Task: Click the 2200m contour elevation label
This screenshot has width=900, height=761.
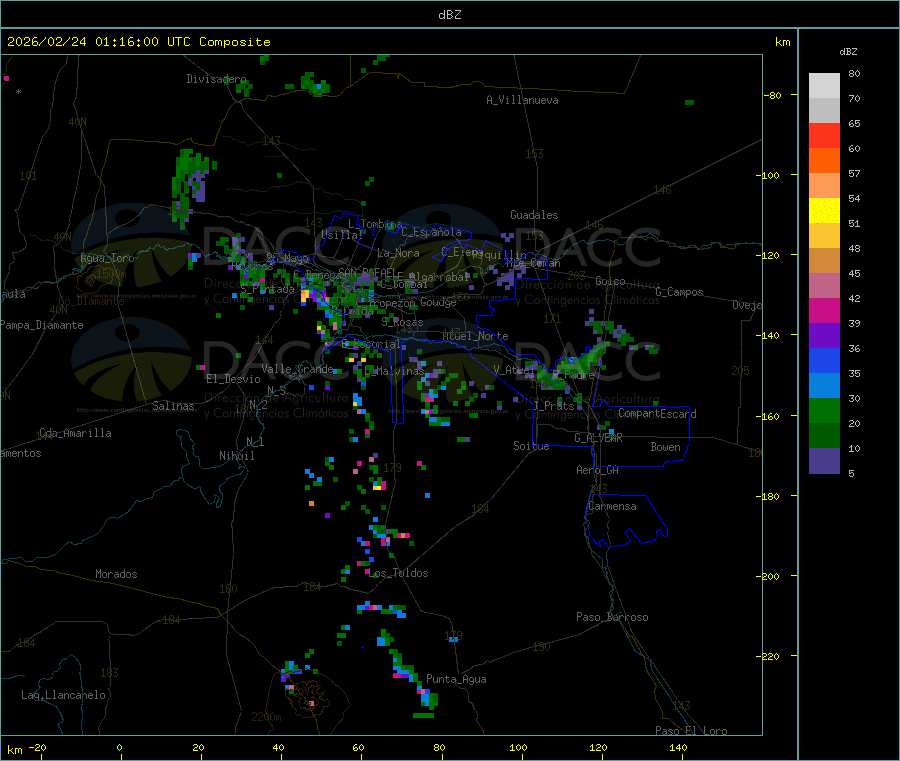Action: 266,717
